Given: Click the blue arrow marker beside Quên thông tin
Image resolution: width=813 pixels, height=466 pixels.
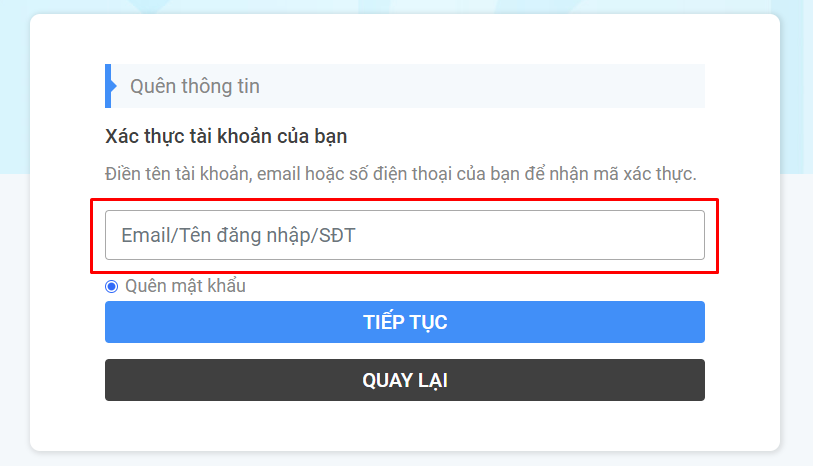Looking at the screenshot, I should (113, 86).
